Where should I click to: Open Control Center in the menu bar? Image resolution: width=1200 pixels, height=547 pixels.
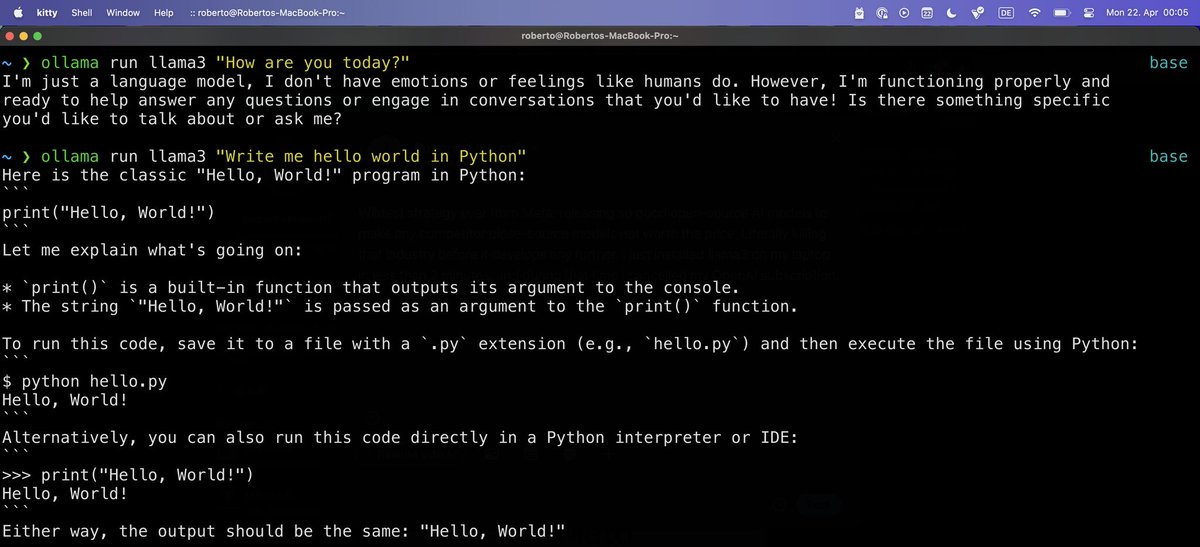pos(1089,13)
